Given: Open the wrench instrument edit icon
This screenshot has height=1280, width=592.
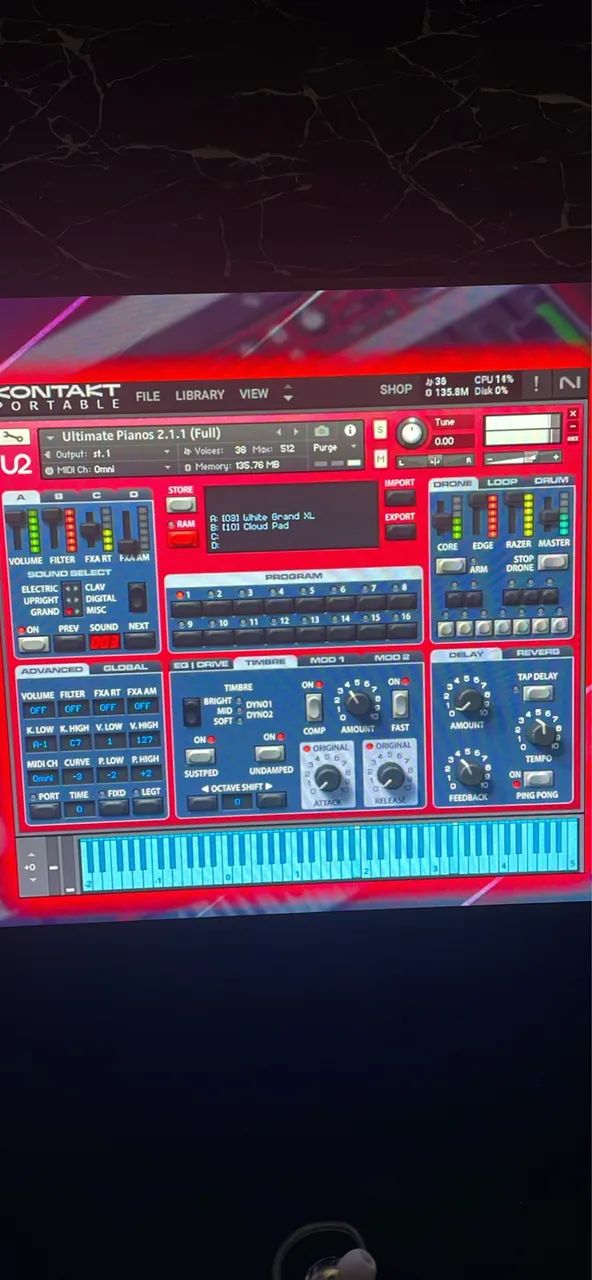Looking at the screenshot, I should click(14, 438).
